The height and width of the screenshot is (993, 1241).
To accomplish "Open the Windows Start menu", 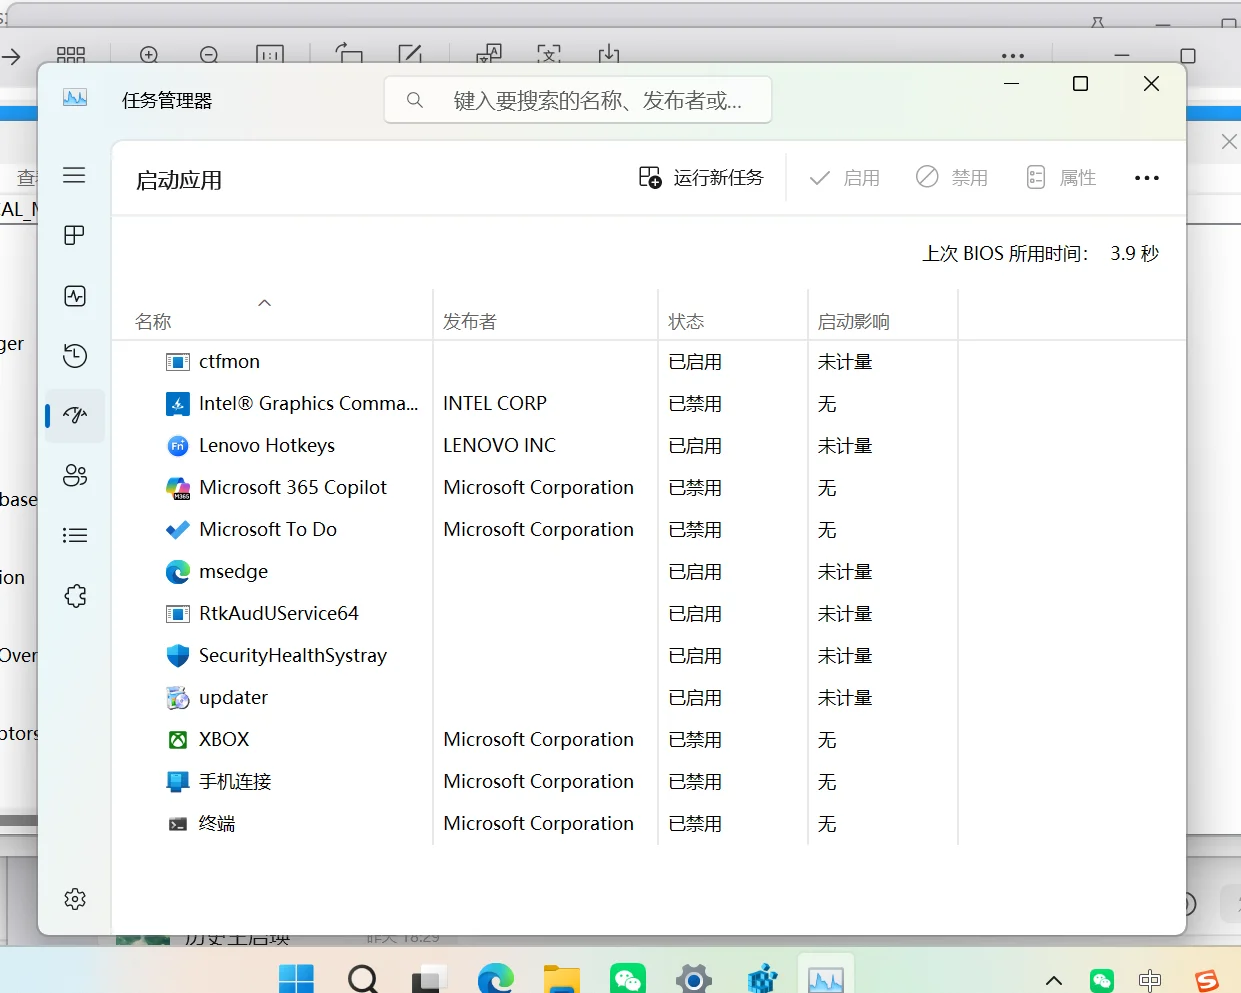I will click(296, 979).
